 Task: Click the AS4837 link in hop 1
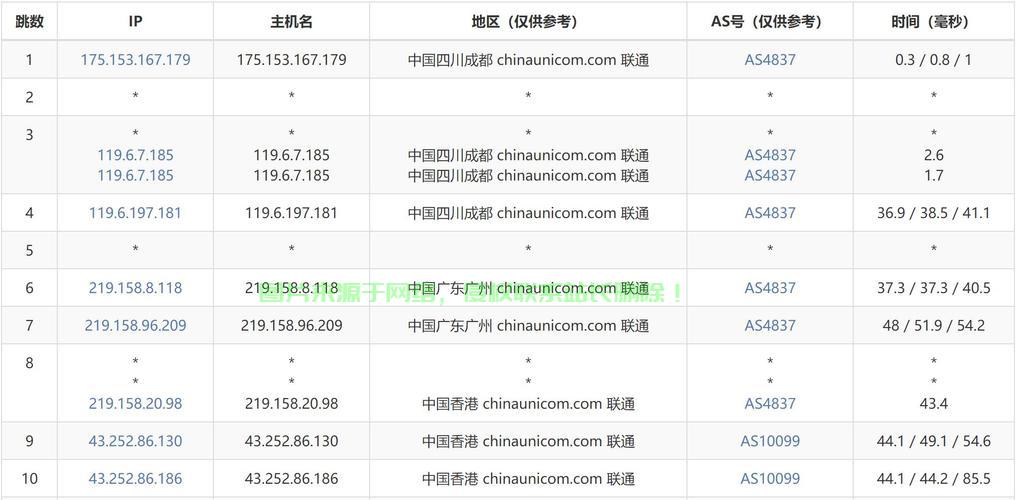pos(770,60)
